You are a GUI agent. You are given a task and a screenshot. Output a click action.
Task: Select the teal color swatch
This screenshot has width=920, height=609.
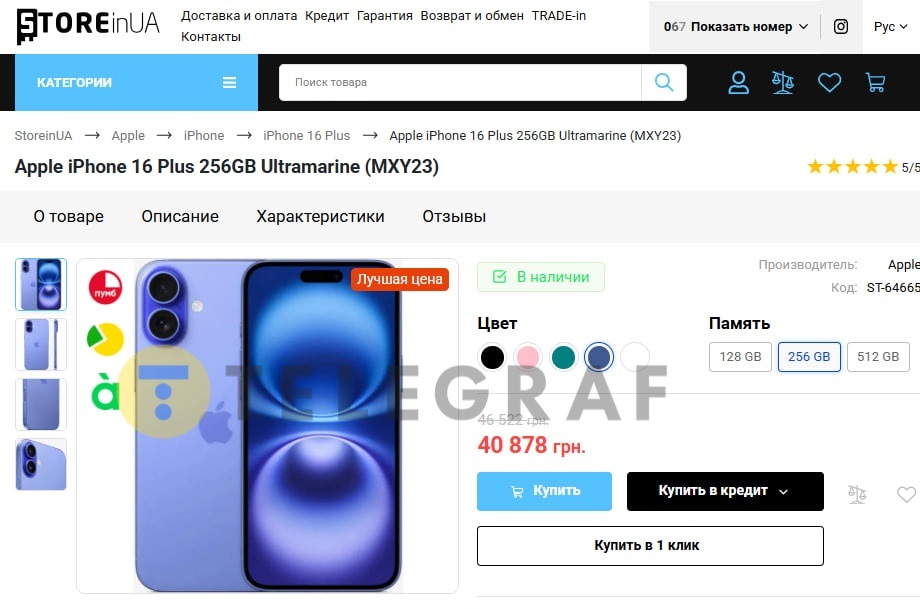pyautogui.click(x=563, y=357)
